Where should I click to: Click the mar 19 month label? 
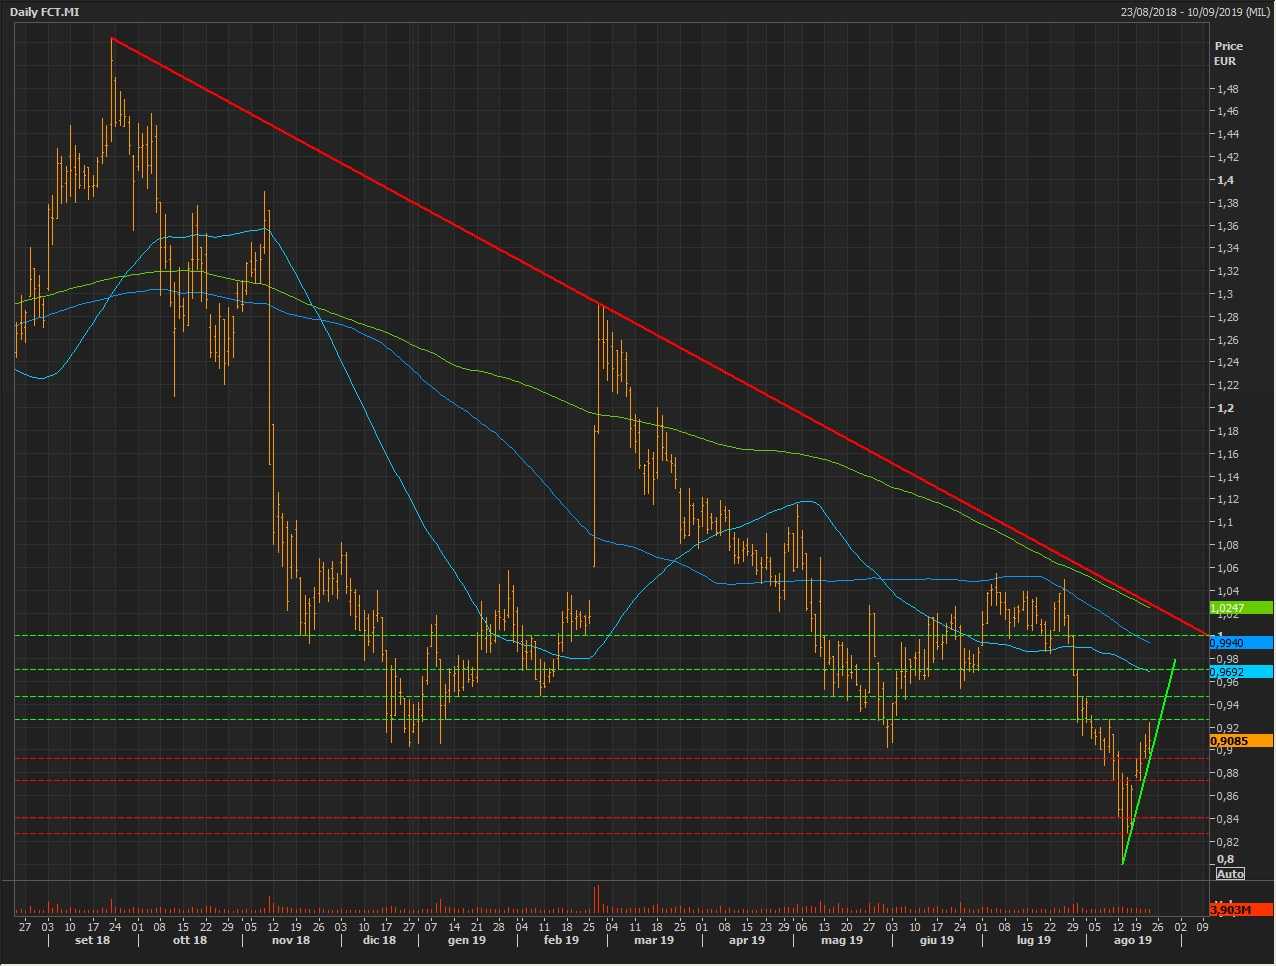[x=654, y=940]
